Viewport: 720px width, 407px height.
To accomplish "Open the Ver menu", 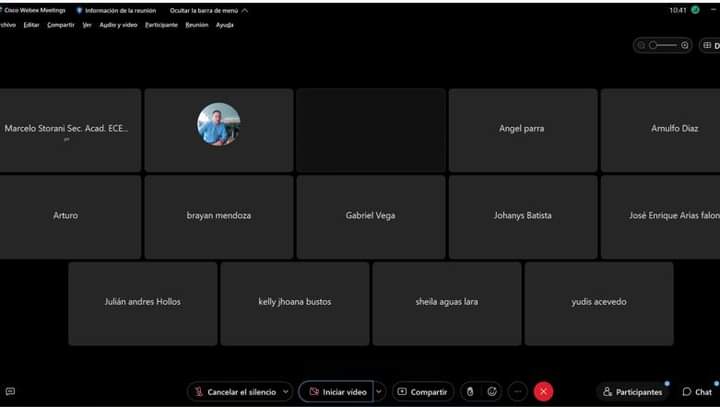I will [x=87, y=25].
